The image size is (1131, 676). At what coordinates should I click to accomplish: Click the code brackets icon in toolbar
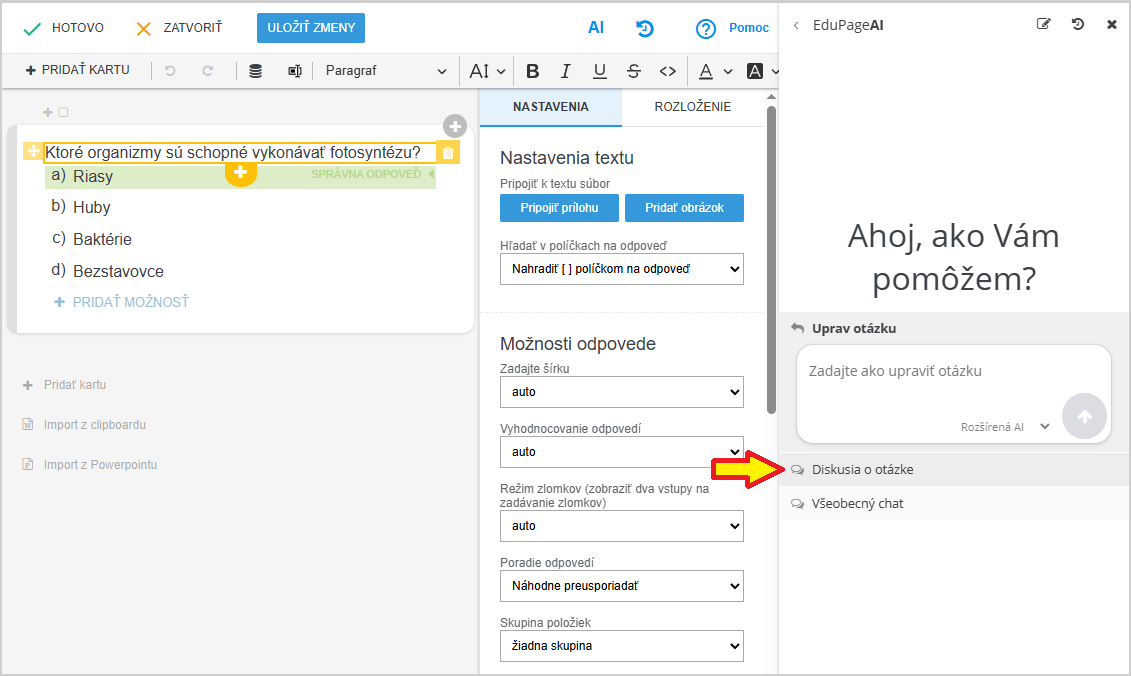coord(668,71)
